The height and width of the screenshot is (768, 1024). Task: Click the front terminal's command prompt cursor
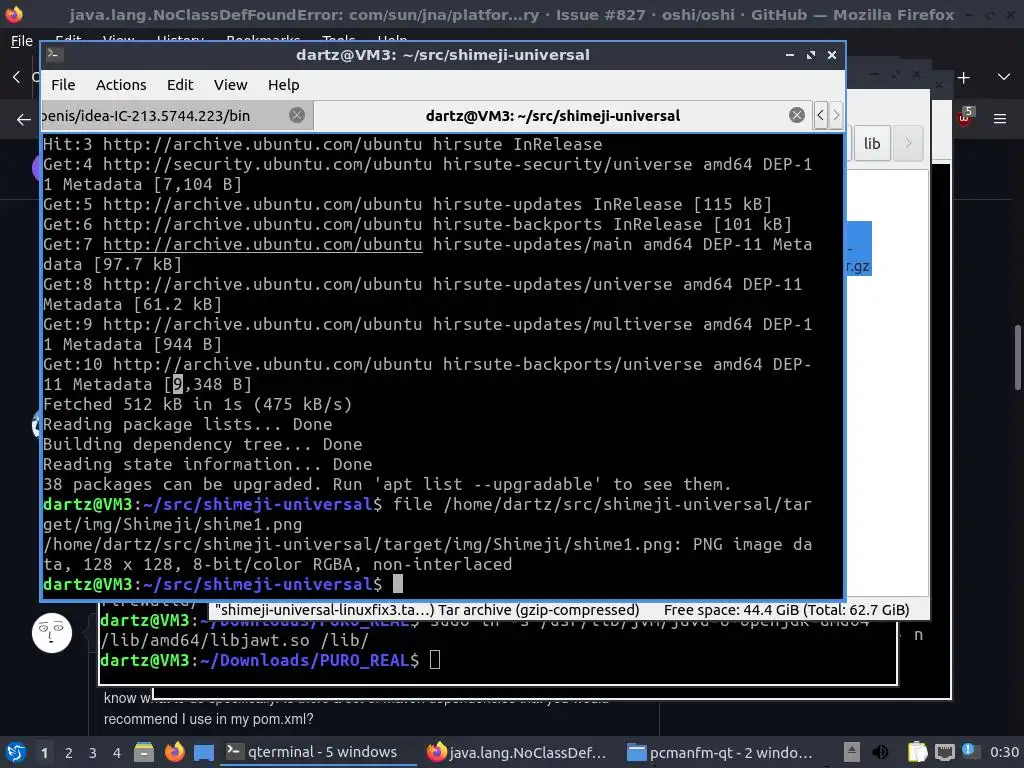[x=397, y=584]
